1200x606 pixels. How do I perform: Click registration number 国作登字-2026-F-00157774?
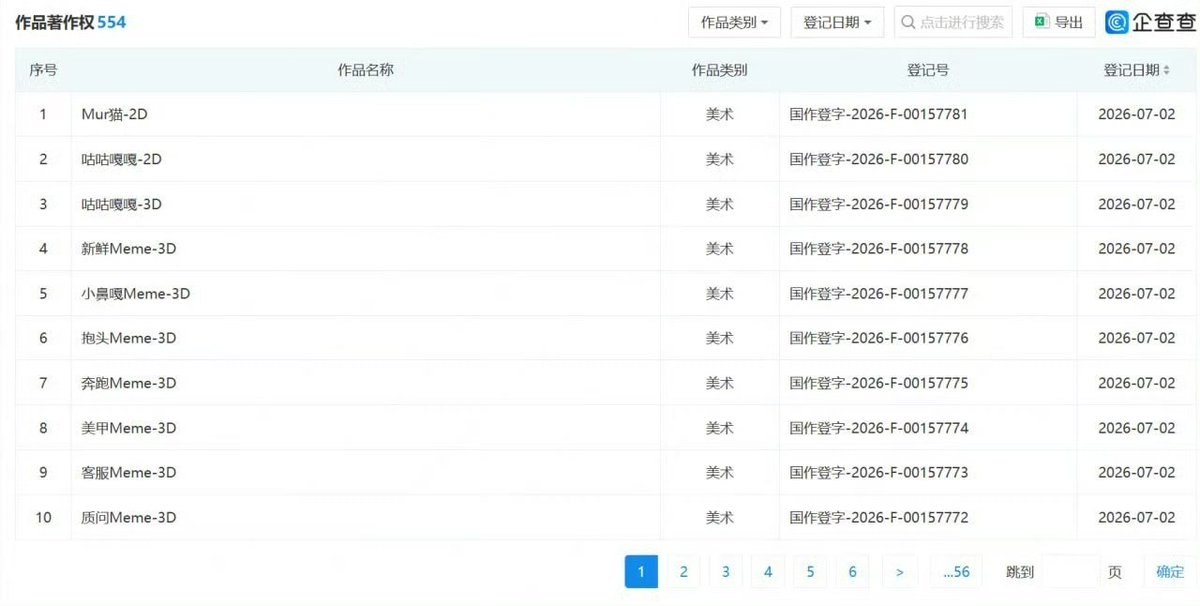pyautogui.click(x=879, y=428)
